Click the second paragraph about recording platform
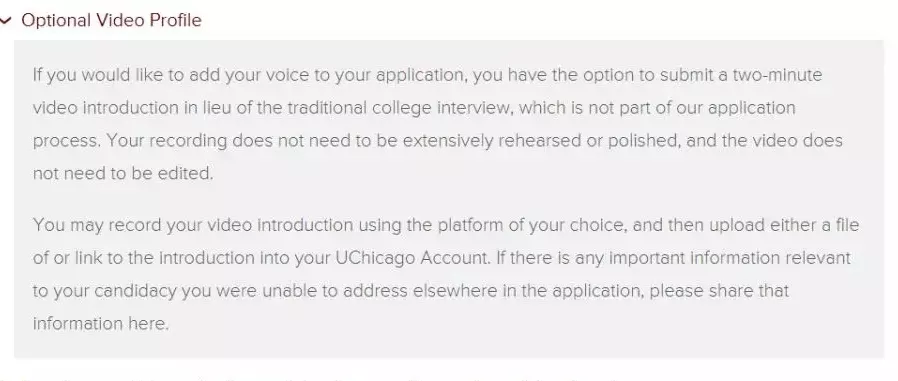Screen dimensions: 898x381 coord(446,274)
